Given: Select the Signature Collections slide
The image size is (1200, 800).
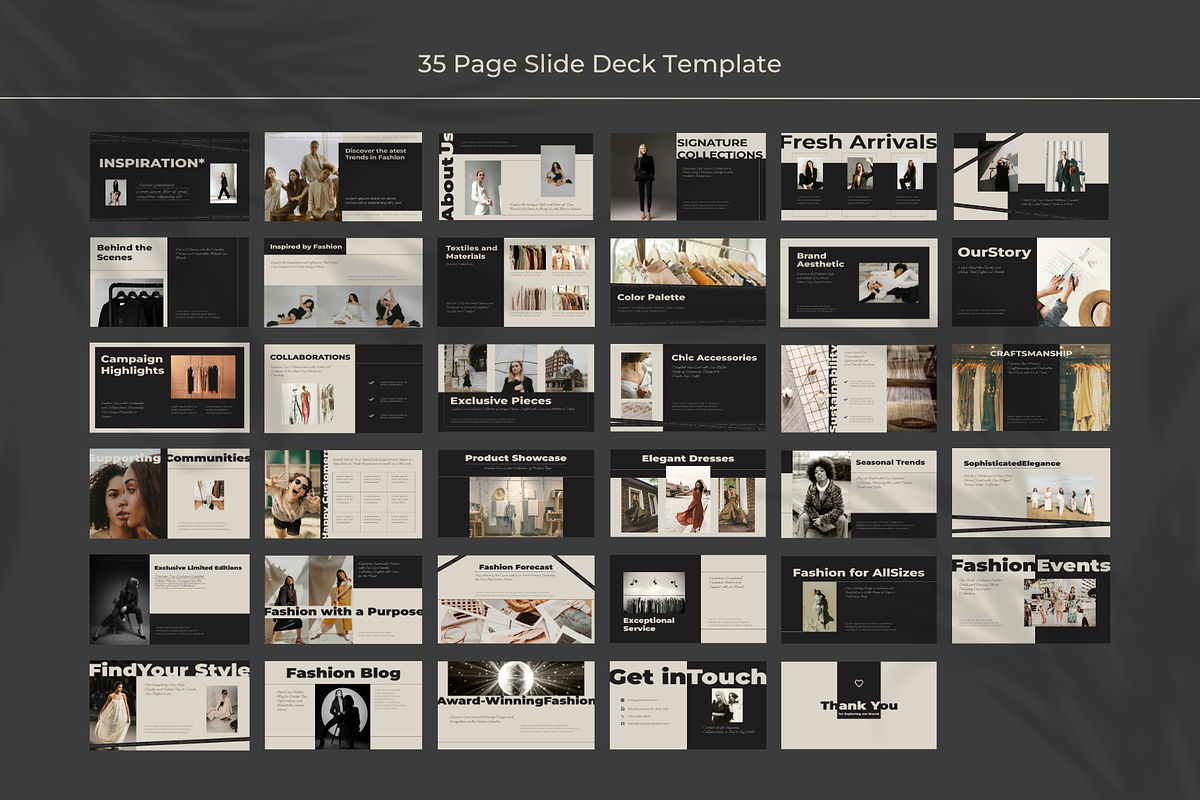Looking at the screenshot, I should point(688,177).
